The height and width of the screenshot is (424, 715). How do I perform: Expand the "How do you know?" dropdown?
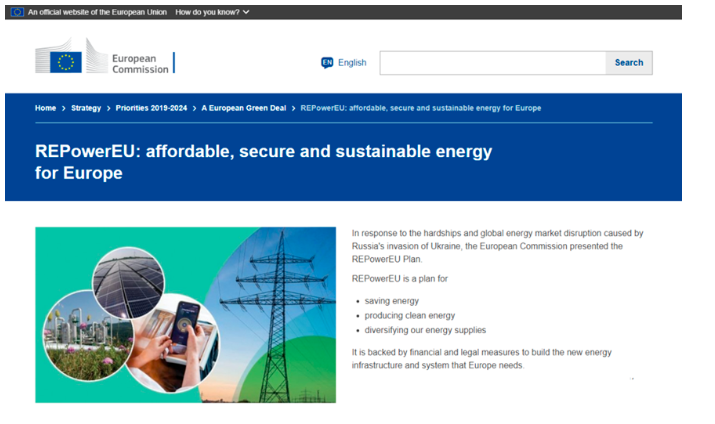[212, 12]
